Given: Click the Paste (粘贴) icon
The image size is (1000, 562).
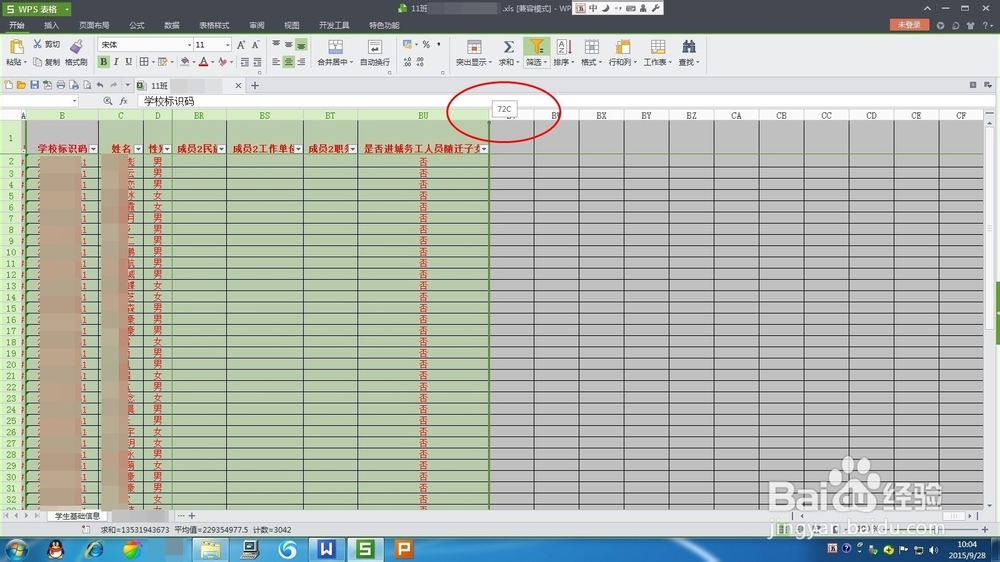Looking at the screenshot, I should click(16, 47).
